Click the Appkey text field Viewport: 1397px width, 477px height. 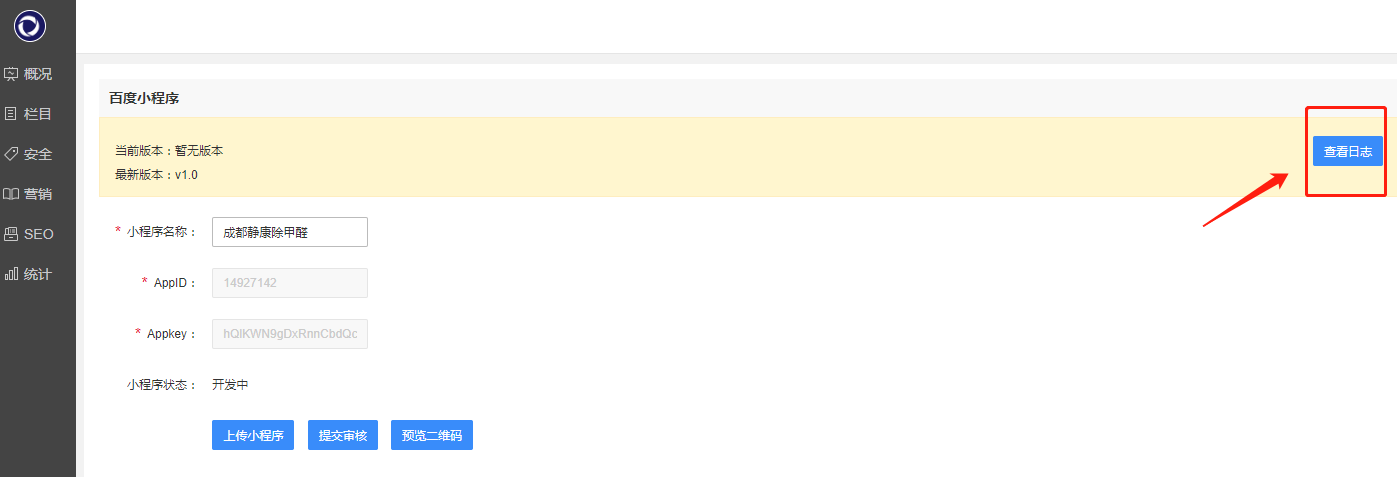click(x=290, y=334)
